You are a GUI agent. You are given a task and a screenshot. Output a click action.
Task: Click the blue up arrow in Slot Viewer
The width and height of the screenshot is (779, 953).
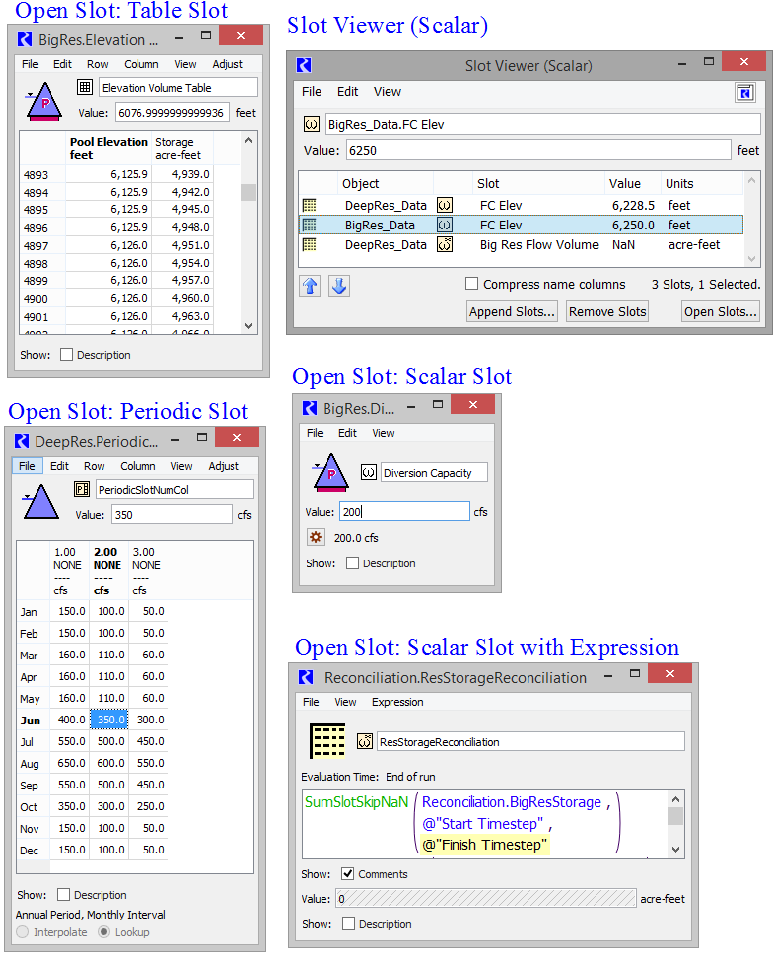(x=310, y=286)
